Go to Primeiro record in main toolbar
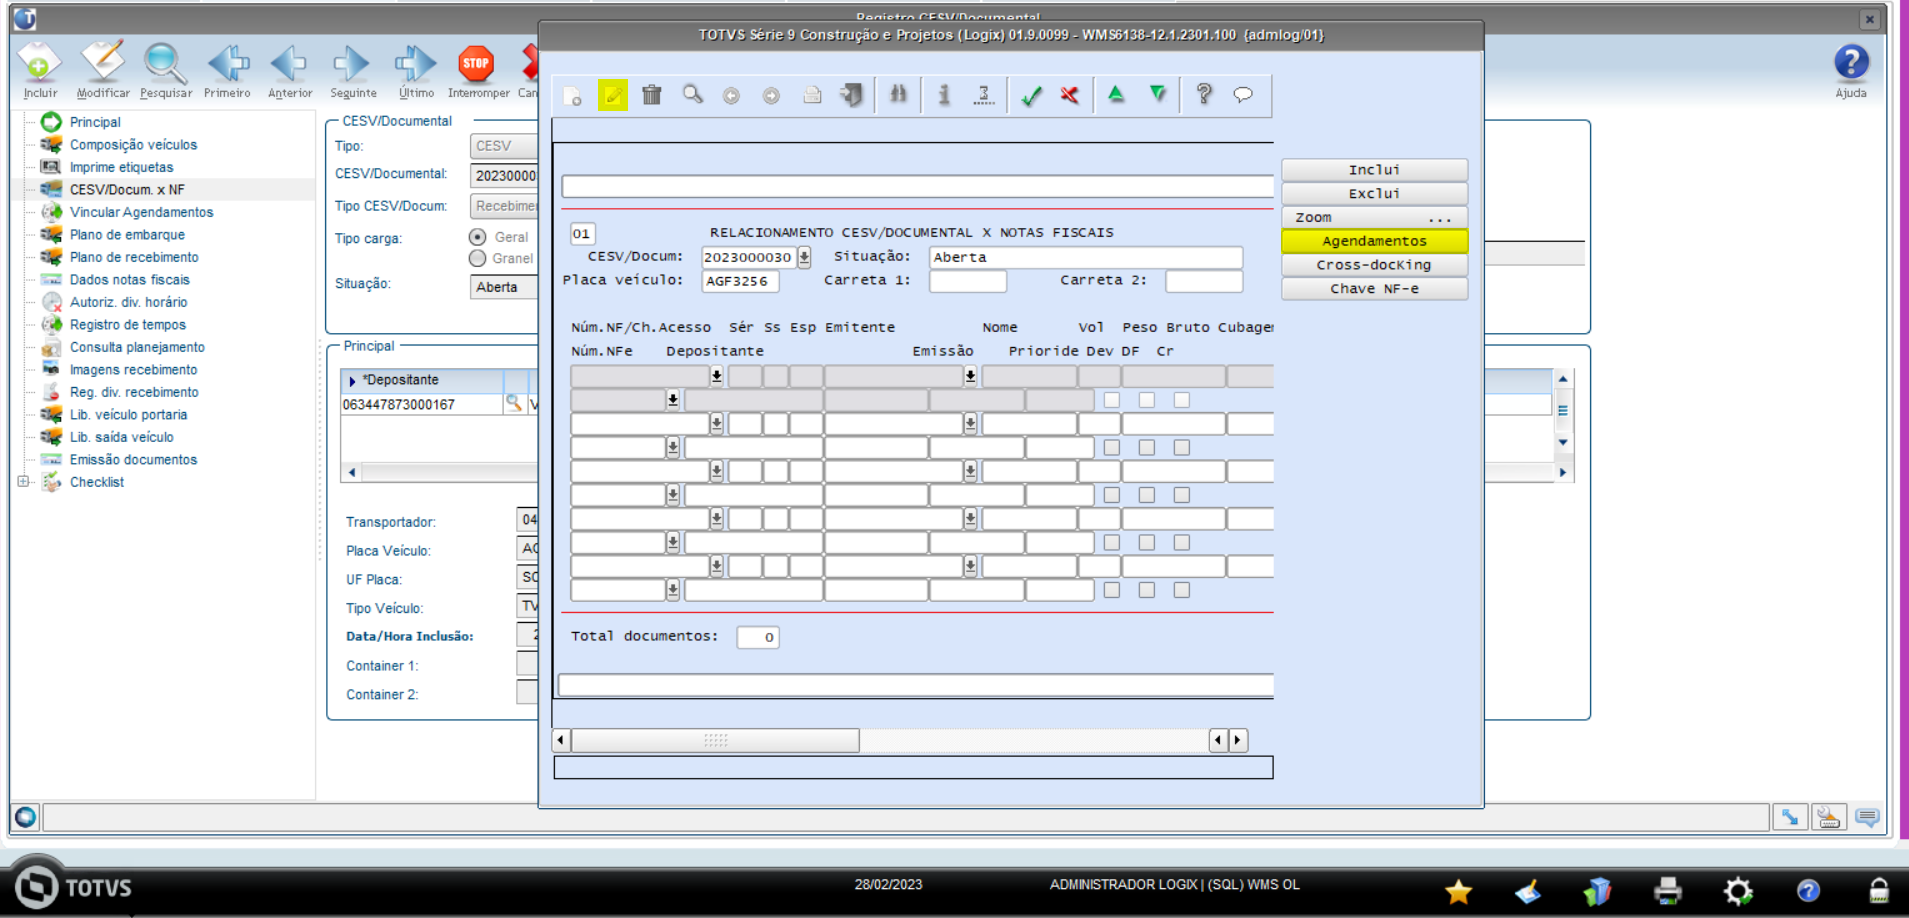Image resolution: width=1909 pixels, height=918 pixels. [x=228, y=70]
